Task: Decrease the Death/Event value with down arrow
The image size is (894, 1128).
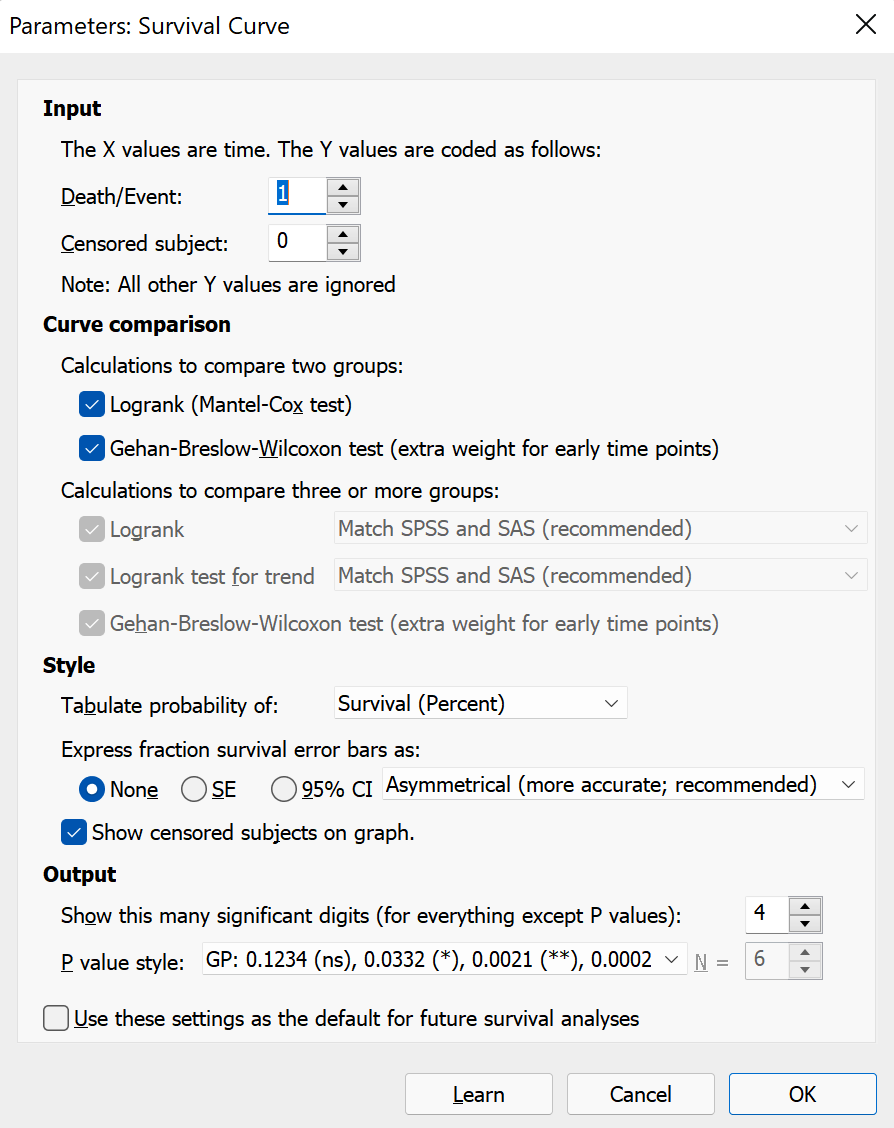Action: (343, 205)
